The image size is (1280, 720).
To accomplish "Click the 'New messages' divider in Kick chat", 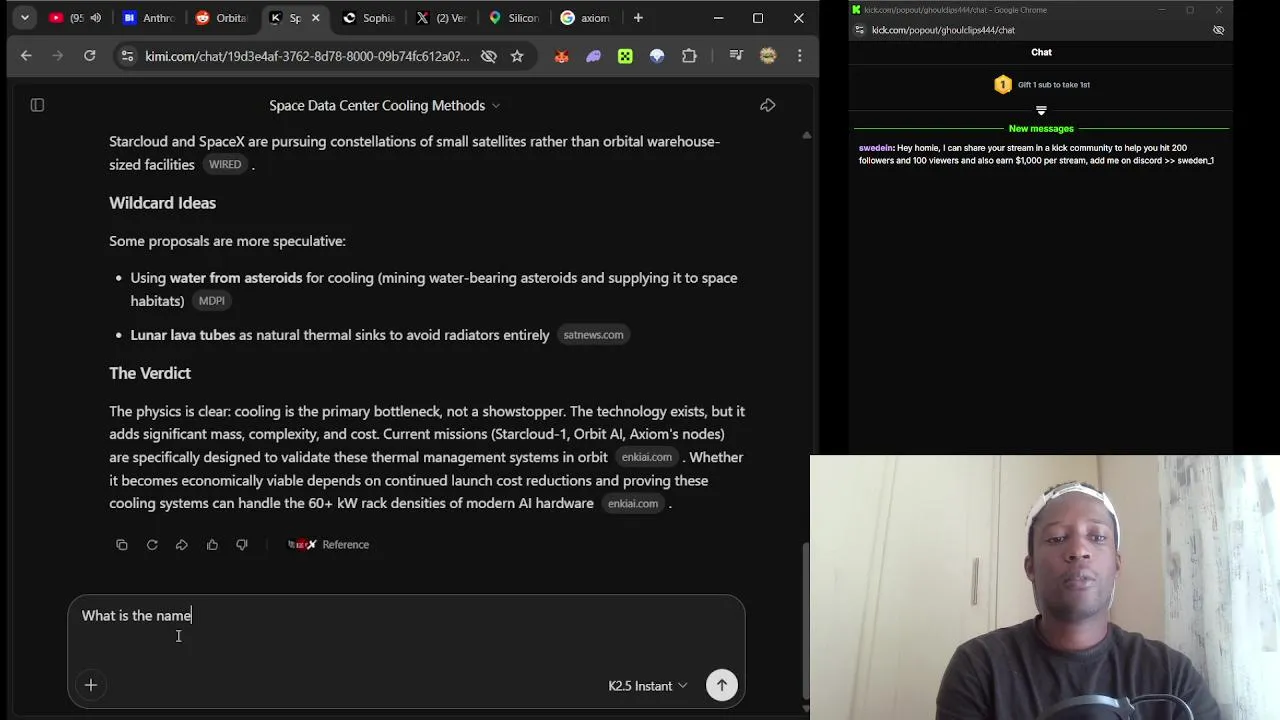I will click(1041, 129).
